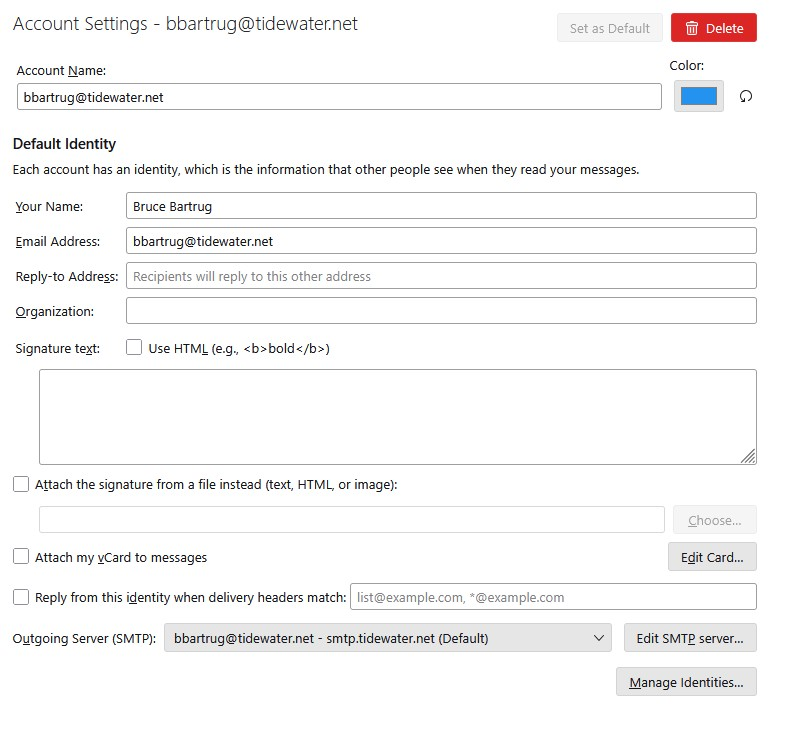Click the Edit Card button
787x733 pixels.
pyautogui.click(x=712, y=557)
